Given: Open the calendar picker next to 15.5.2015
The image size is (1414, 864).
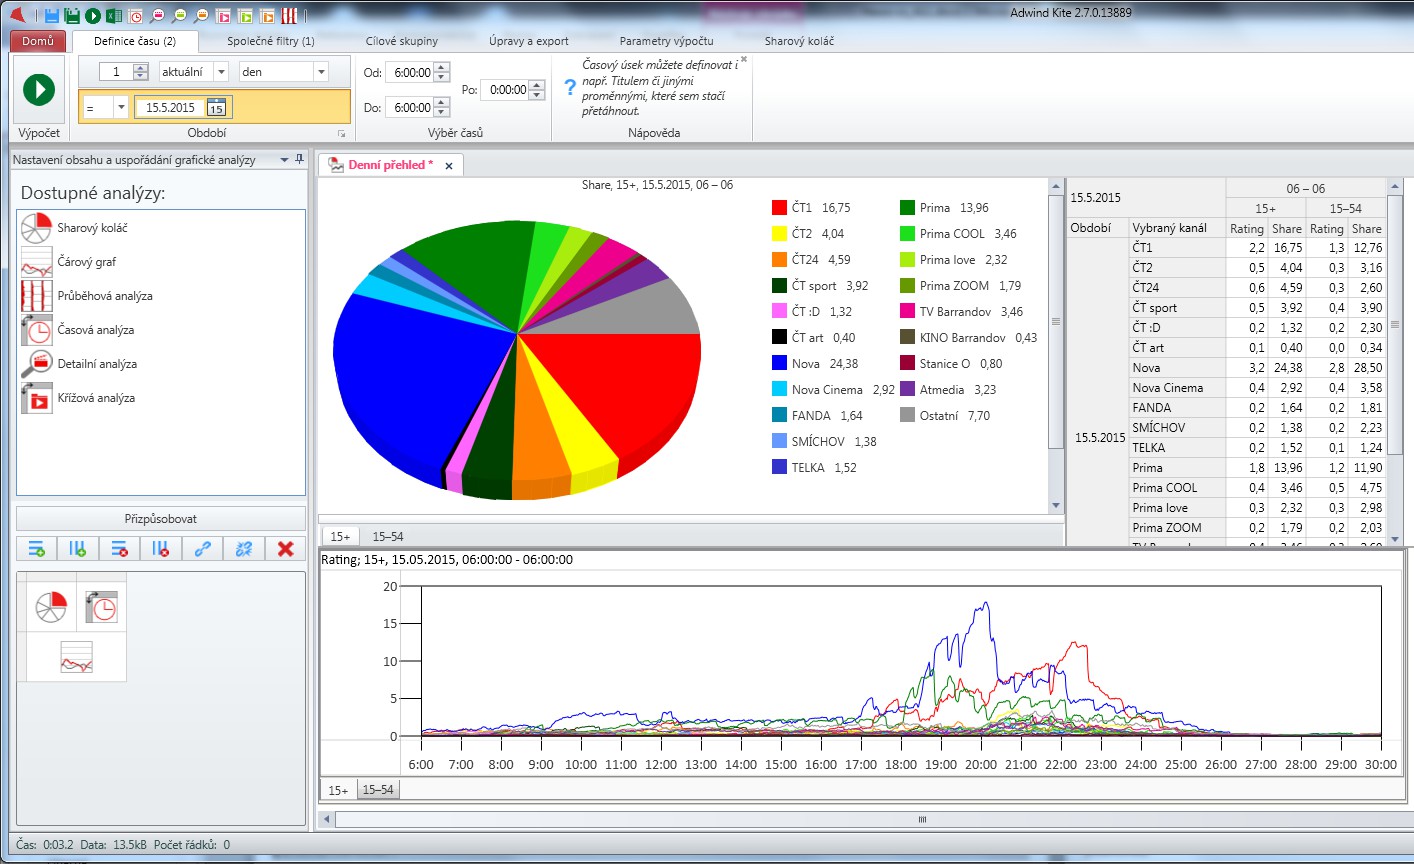Looking at the screenshot, I should [216, 108].
